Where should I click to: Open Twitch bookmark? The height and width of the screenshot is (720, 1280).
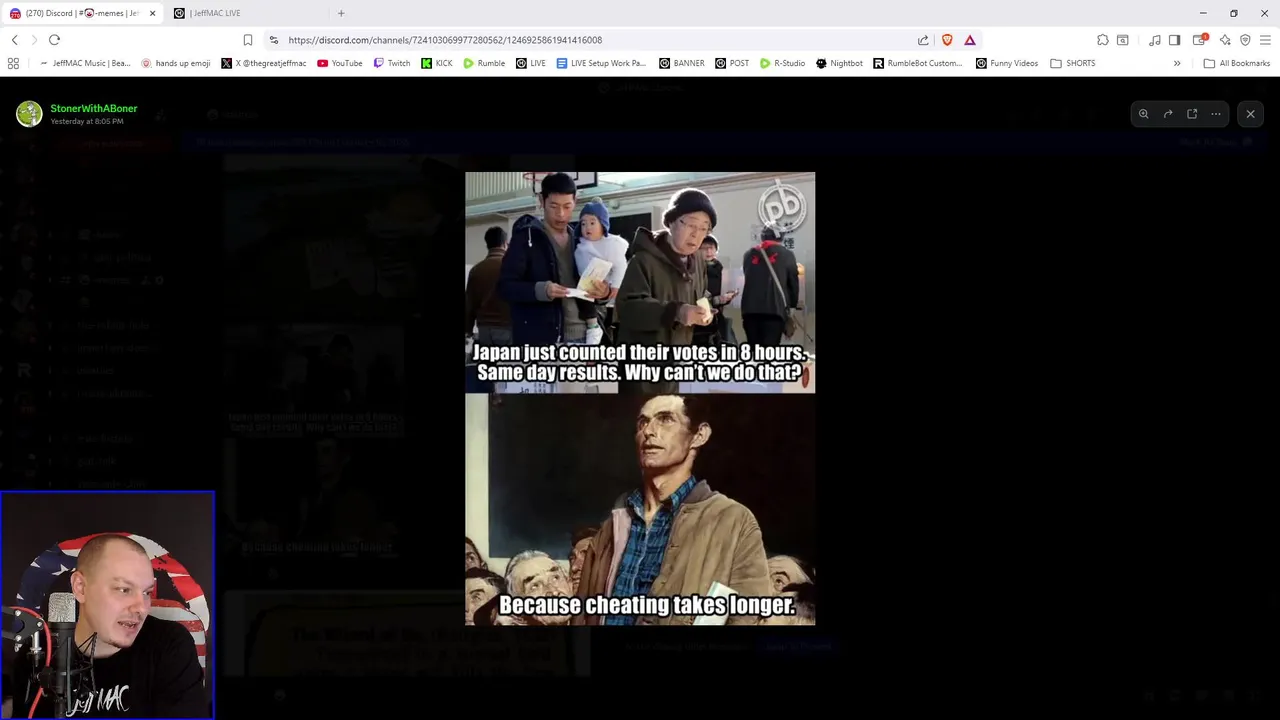tap(392, 63)
